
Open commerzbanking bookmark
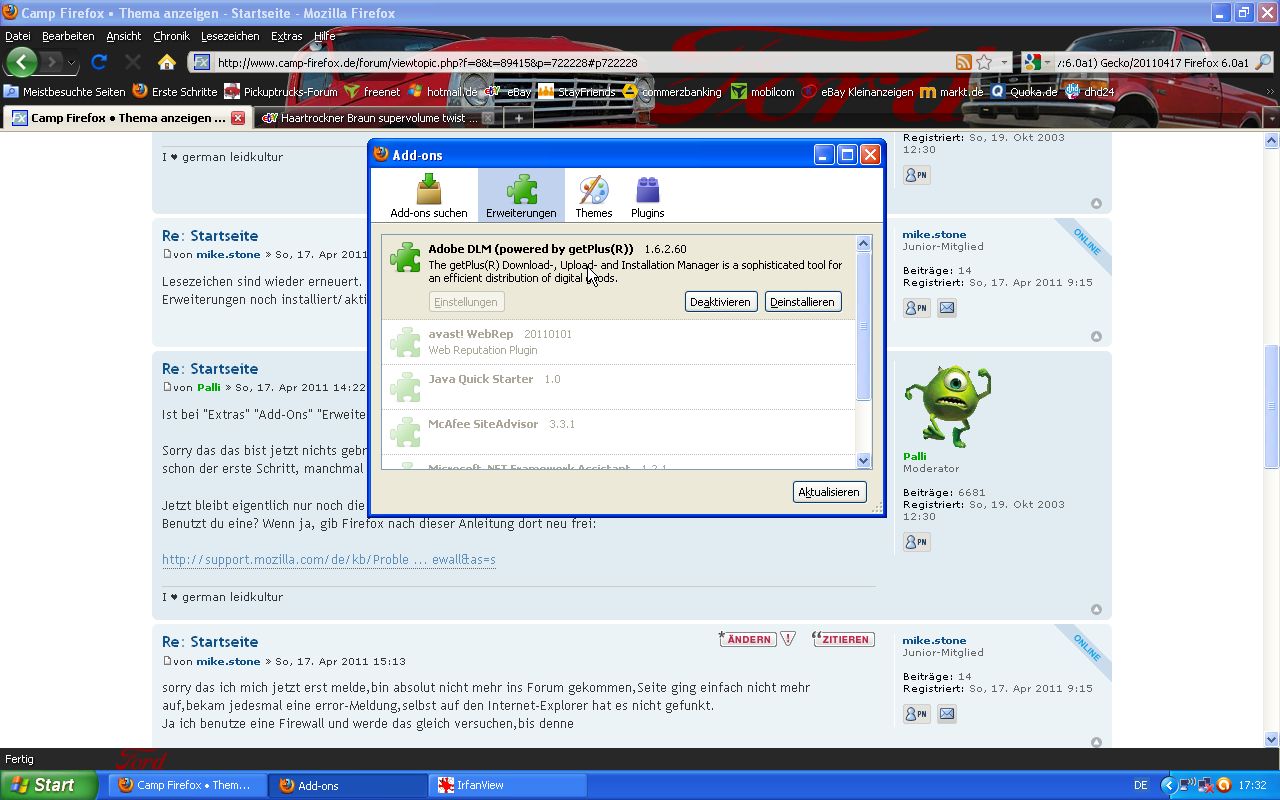click(x=672, y=91)
